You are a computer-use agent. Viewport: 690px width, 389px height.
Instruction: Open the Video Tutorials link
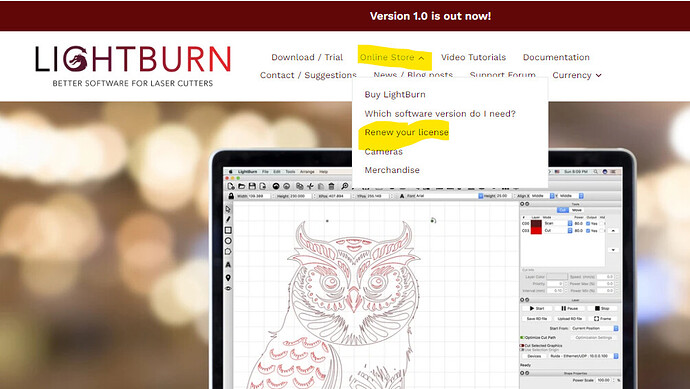[x=473, y=57]
